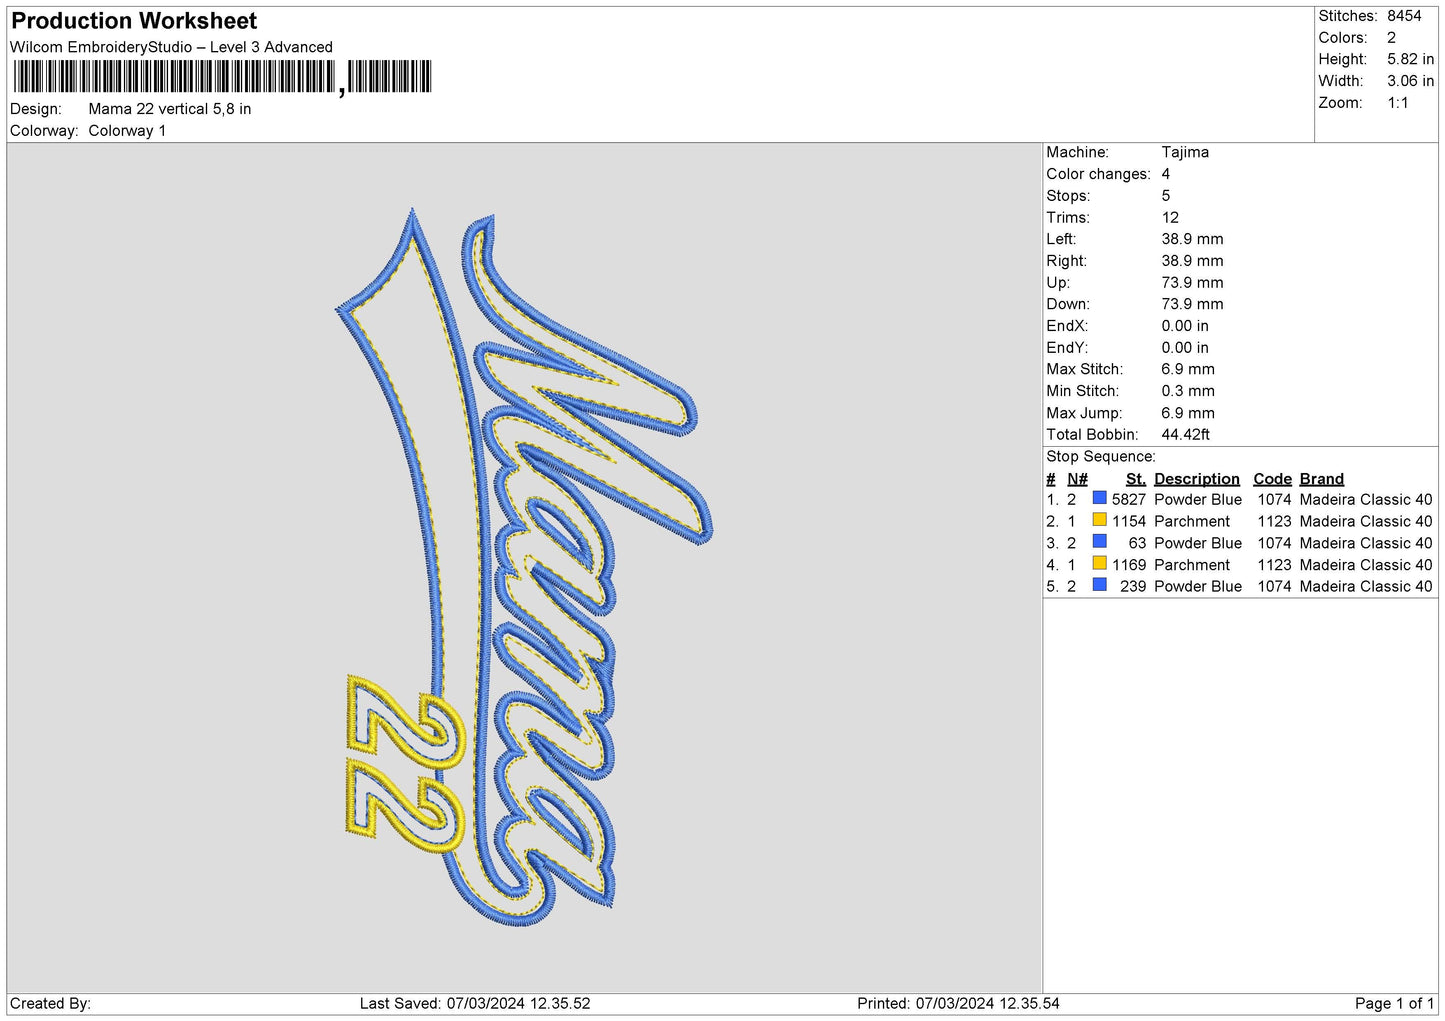Click the 'Created By:' footer label
This screenshot has width=1445, height=1021.
point(50,1004)
